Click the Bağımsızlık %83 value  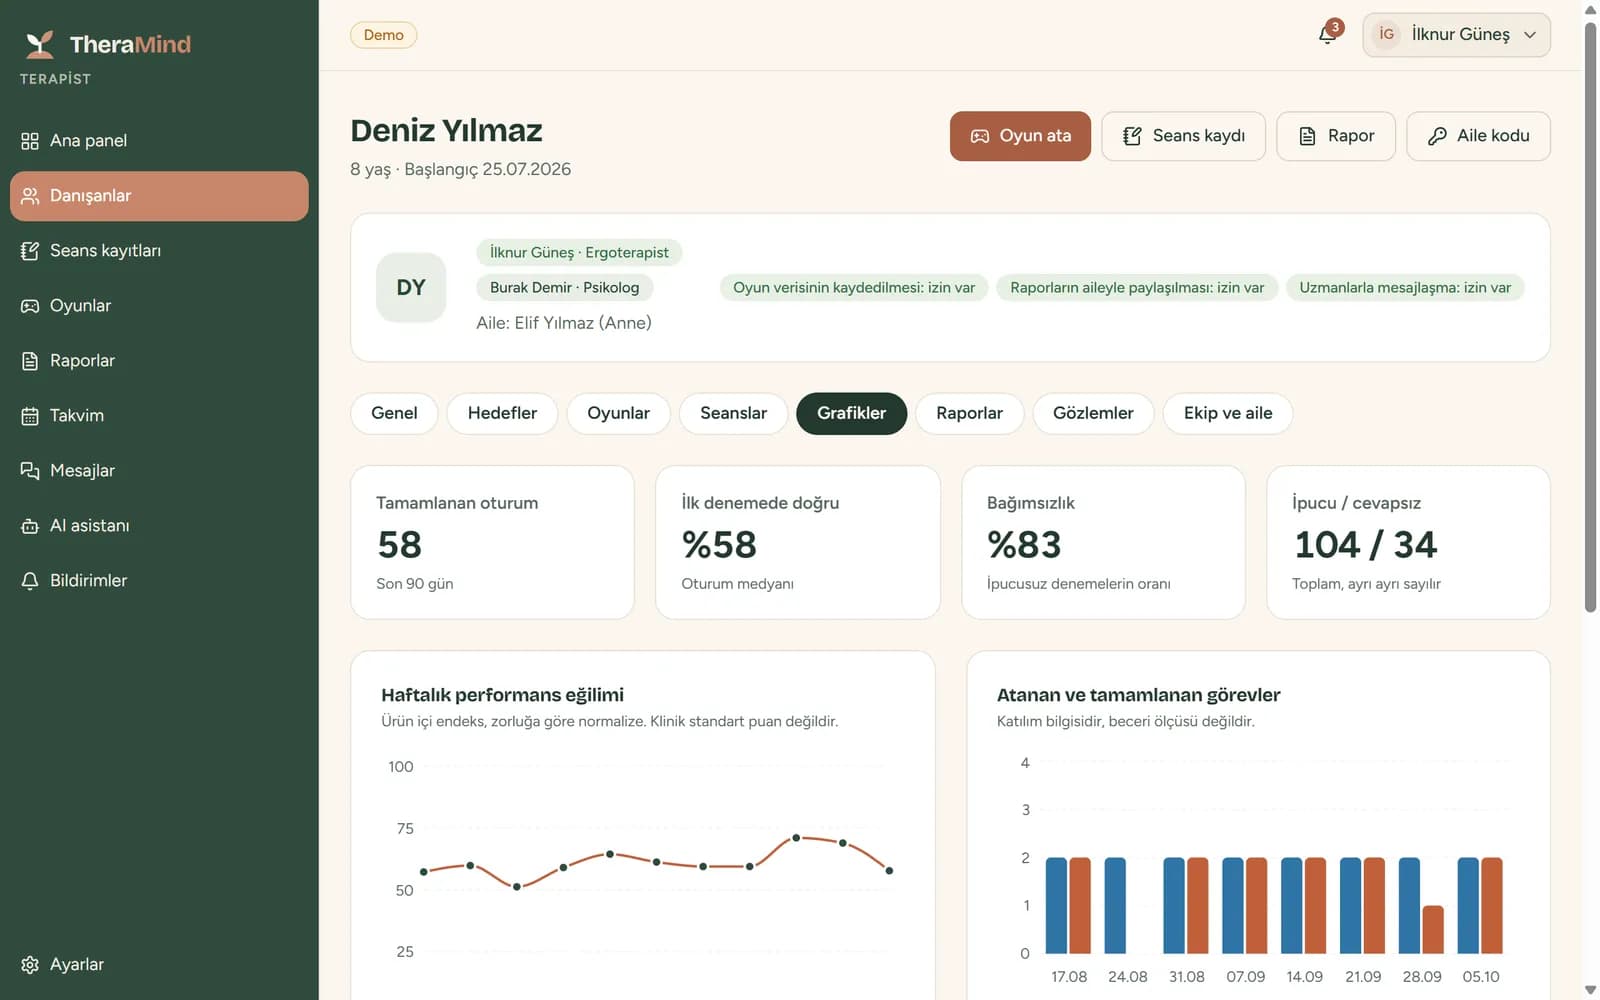(x=1024, y=545)
